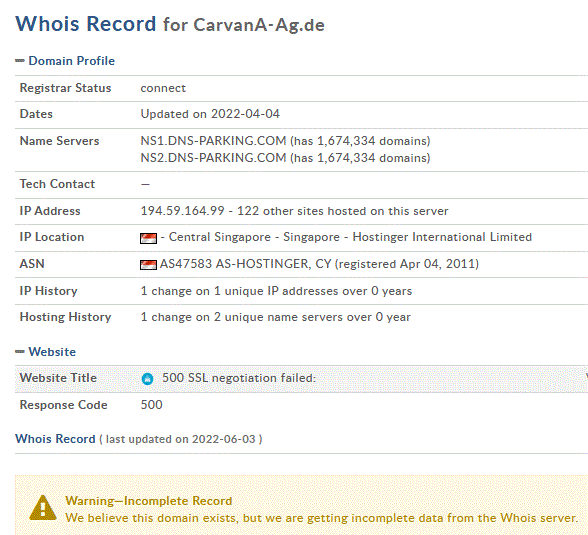Click the blue icon beside Website Title
This screenshot has width=588, height=535.
click(x=147, y=379)
